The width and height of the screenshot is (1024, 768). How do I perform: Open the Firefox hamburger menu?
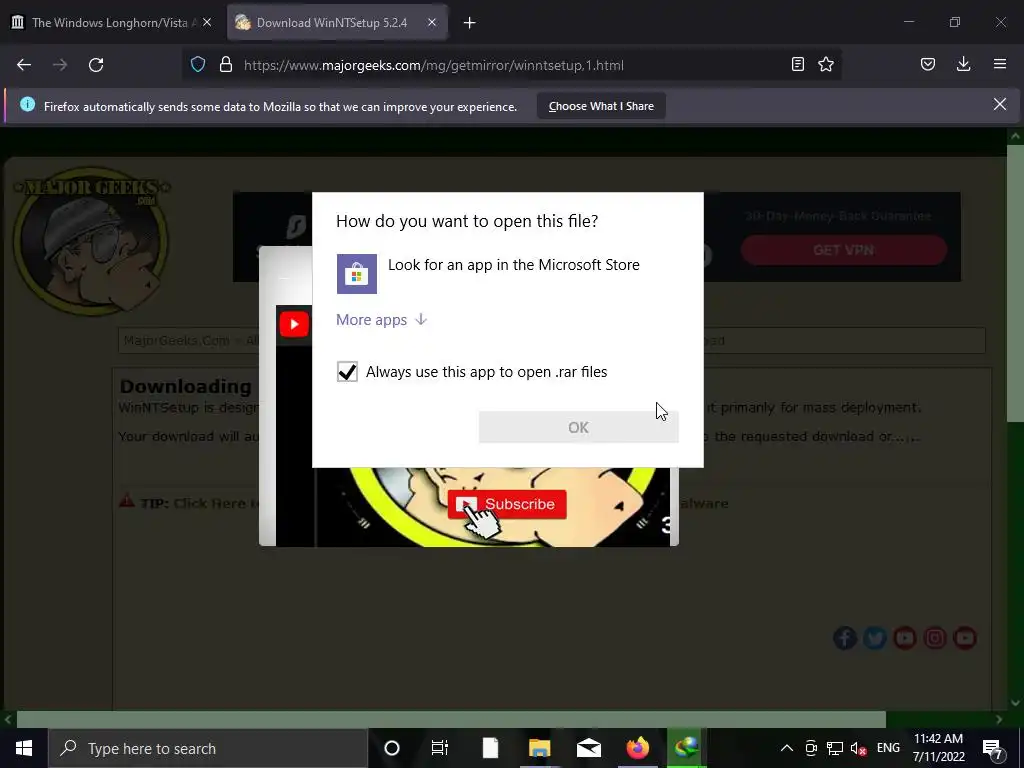[x=1000, y=65]
